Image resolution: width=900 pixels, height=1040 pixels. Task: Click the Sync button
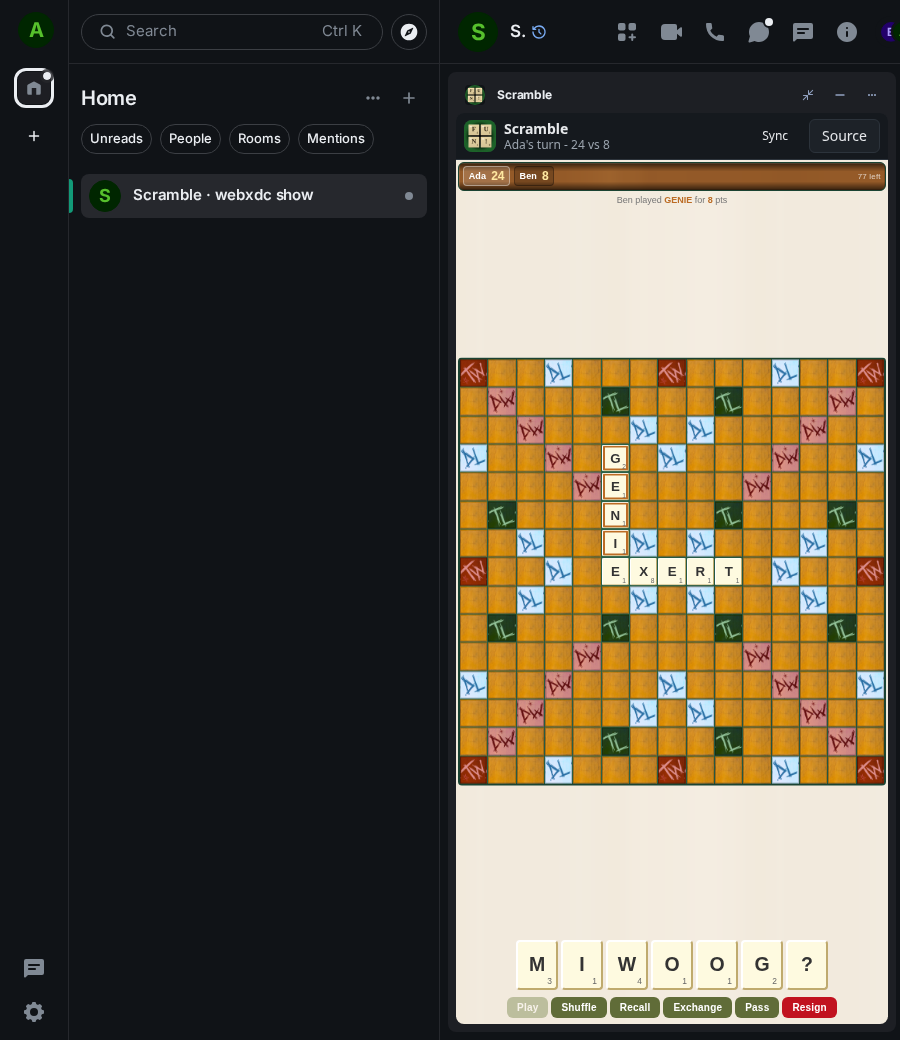tap(775, 136)
